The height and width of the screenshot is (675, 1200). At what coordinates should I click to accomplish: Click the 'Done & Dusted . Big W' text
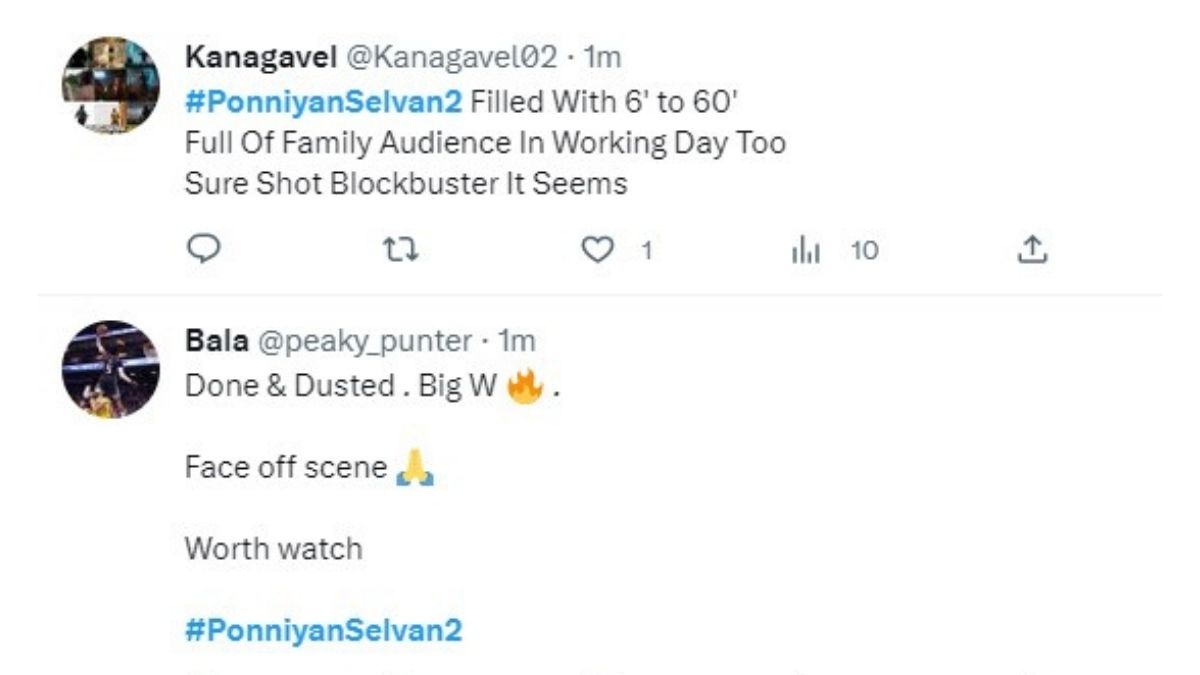click(340, 387)
